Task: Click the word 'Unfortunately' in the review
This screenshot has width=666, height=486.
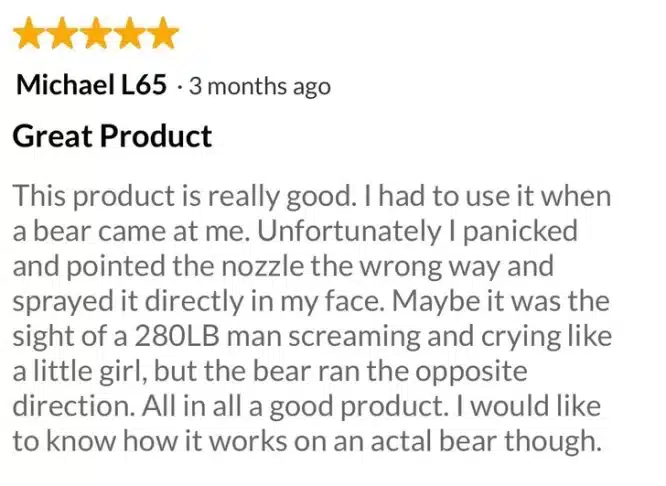Action: pyautogui.click(x=349, y=232)
